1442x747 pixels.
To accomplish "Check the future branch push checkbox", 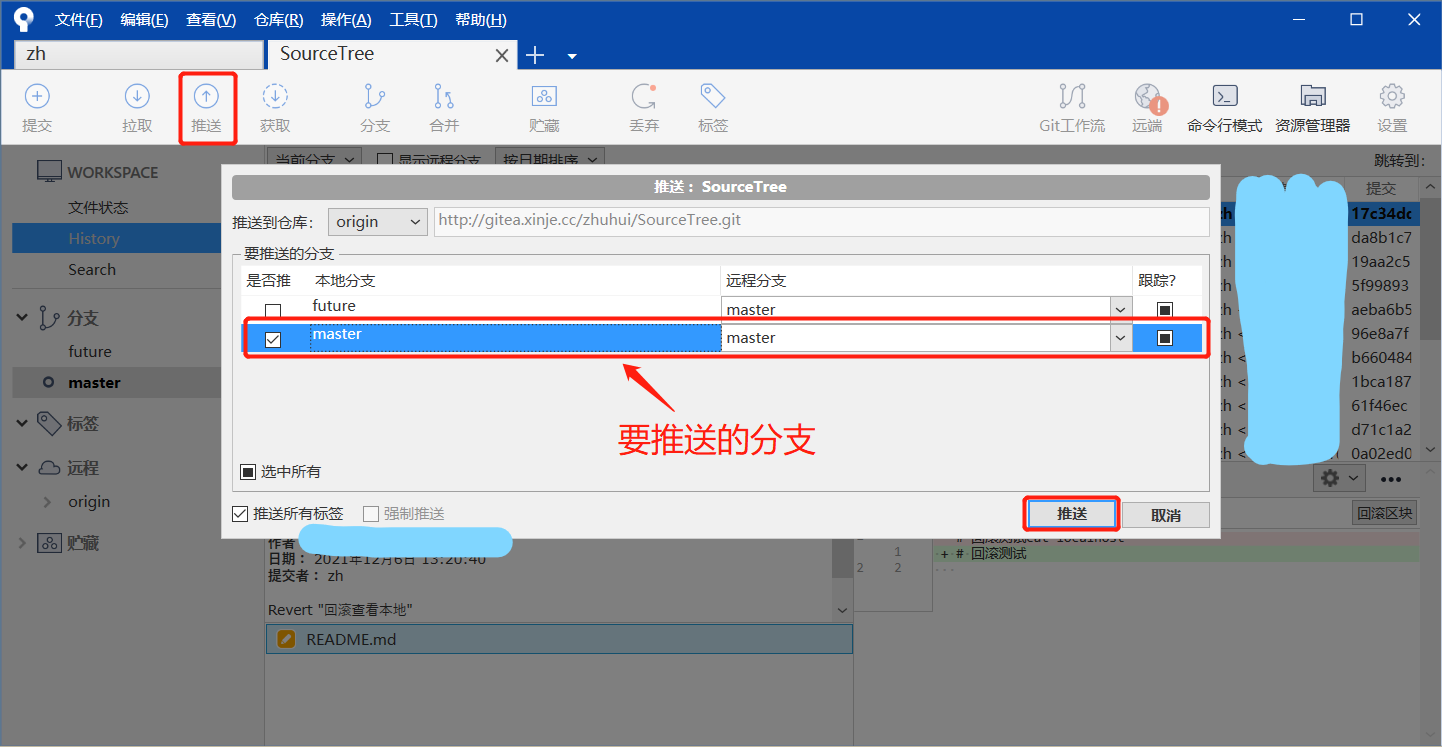I will pos(273,311).
